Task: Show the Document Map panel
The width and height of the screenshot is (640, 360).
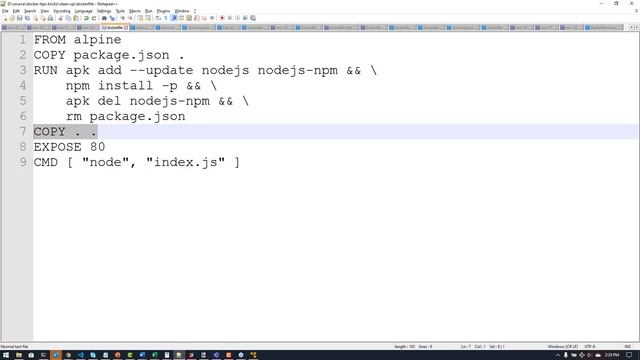Action: [189, 18]
